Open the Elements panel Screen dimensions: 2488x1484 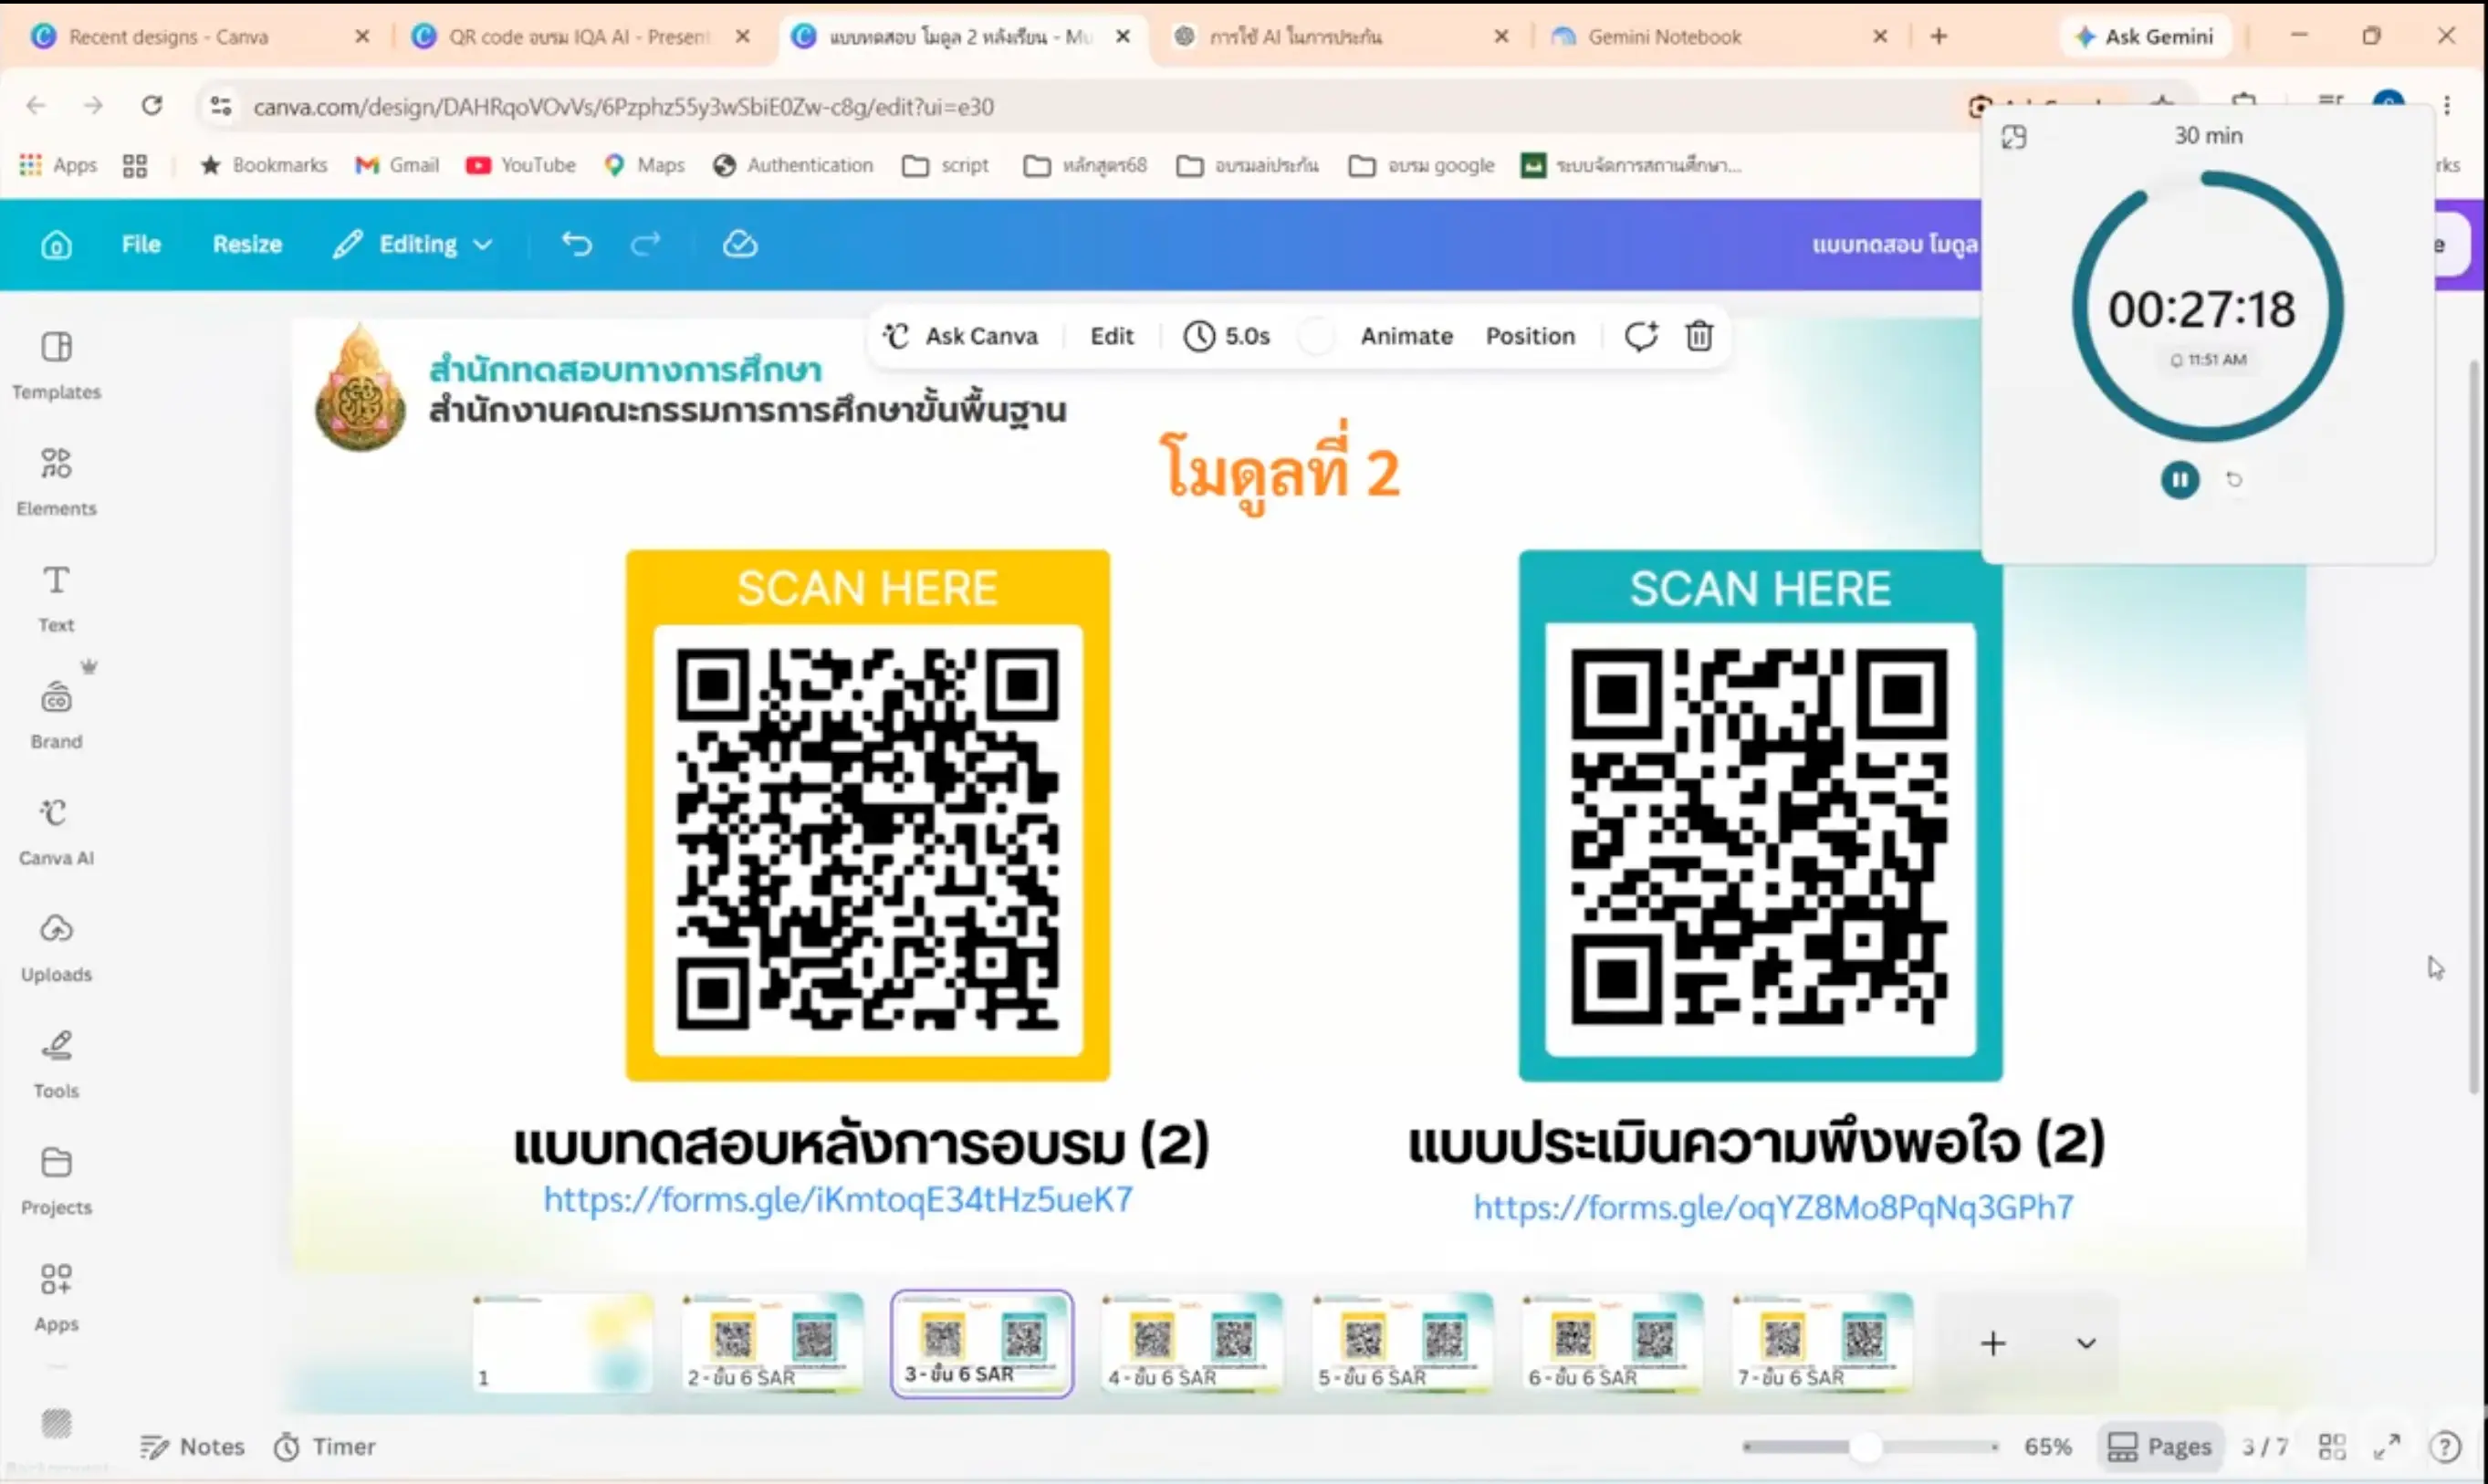pos(56,482)
